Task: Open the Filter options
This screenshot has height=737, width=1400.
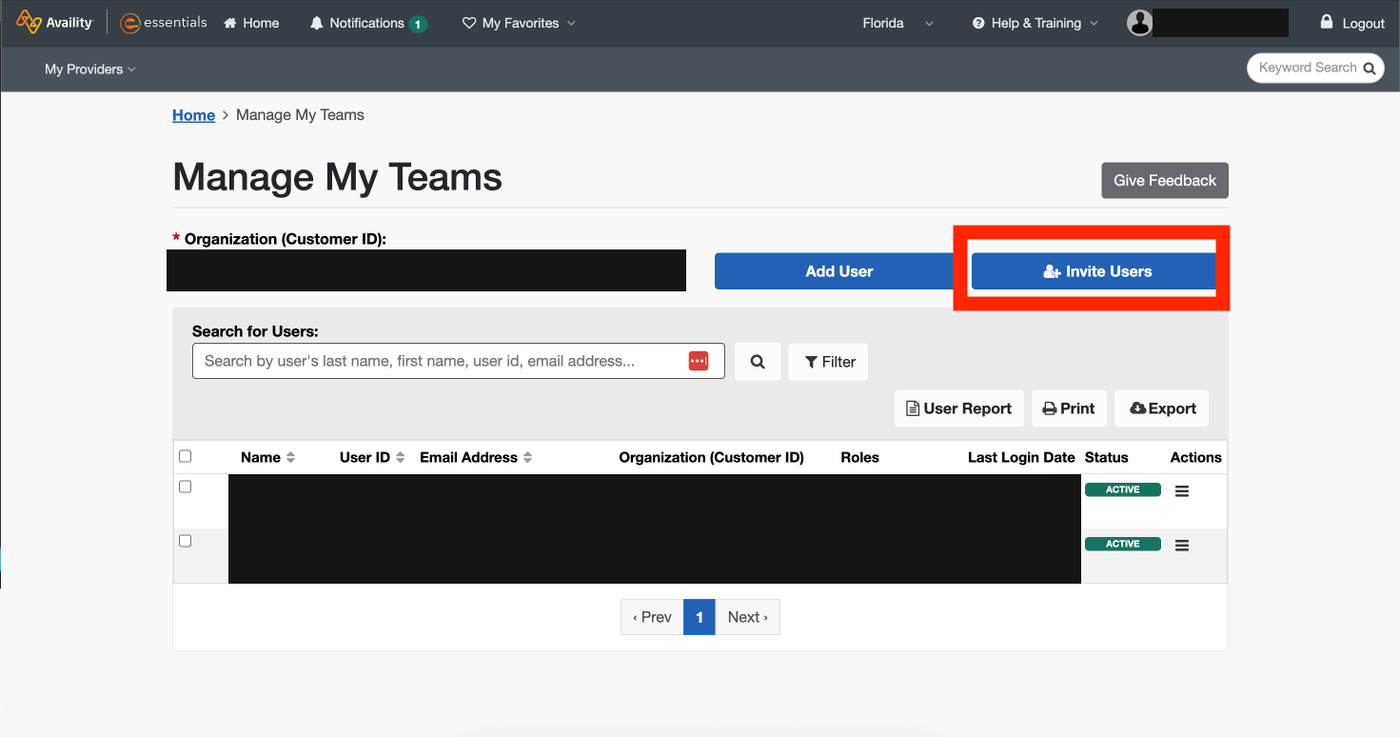Action: point(829,362)
